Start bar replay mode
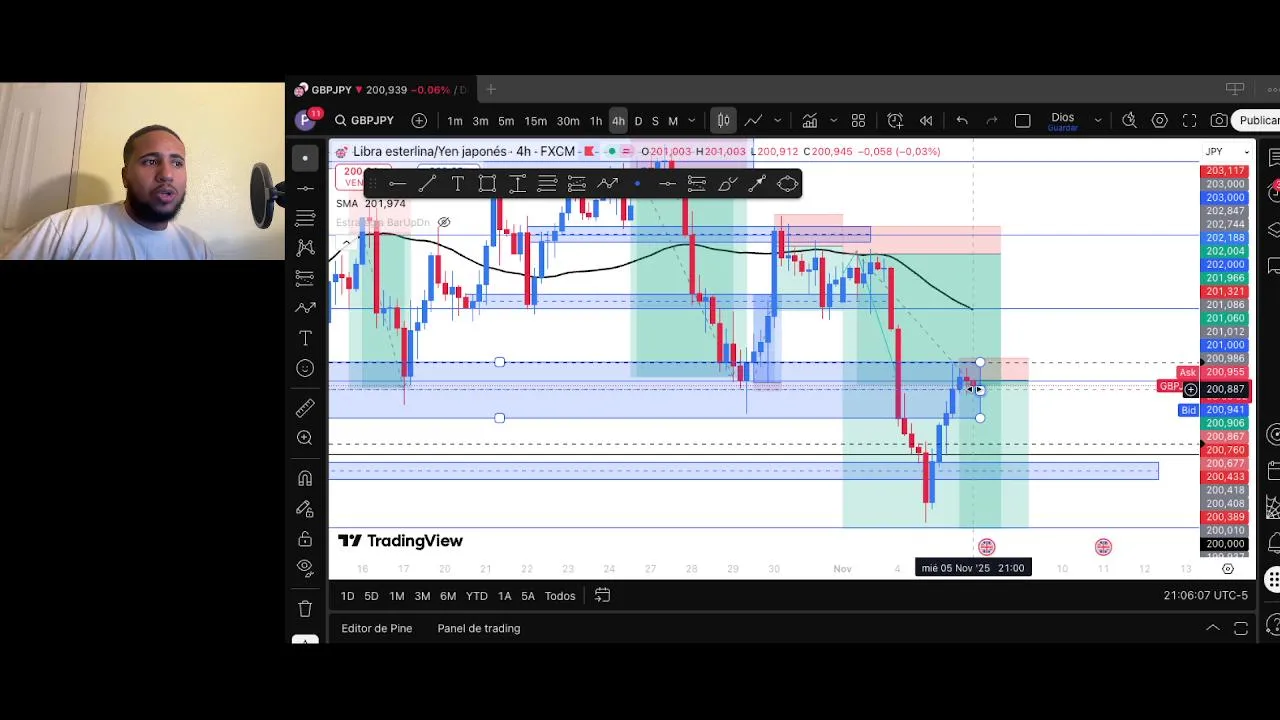The image size is (1280, 720). (x=926, y=121)
